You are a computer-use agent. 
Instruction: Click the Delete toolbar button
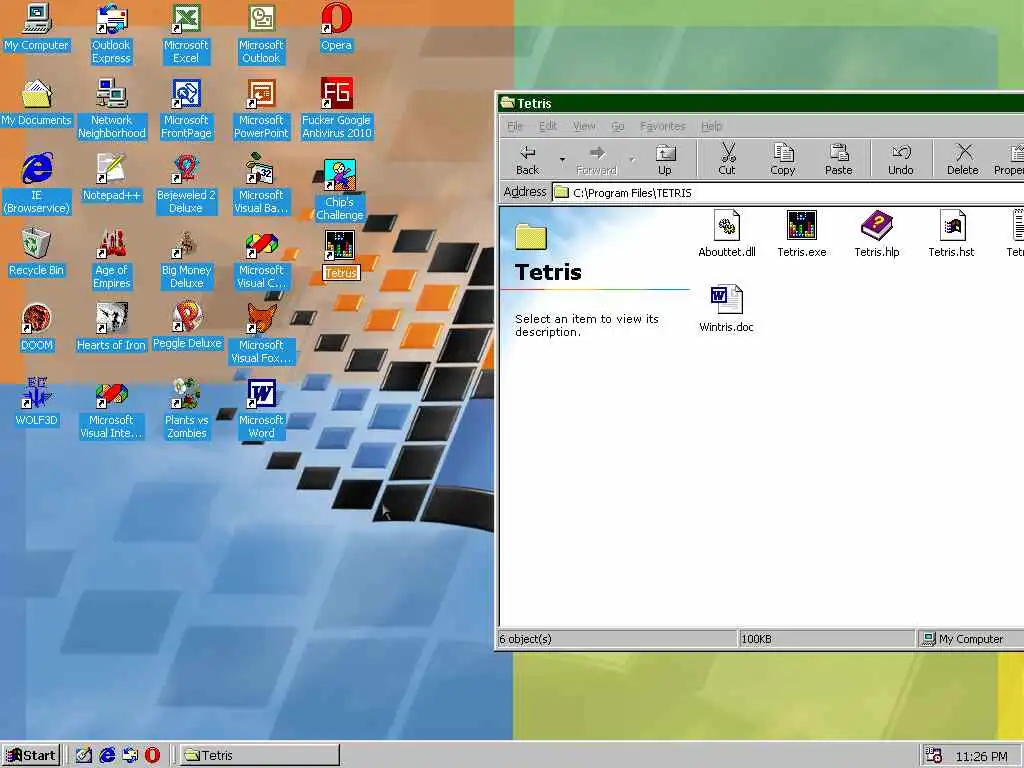pyautogui.click(x=963, y=159)
